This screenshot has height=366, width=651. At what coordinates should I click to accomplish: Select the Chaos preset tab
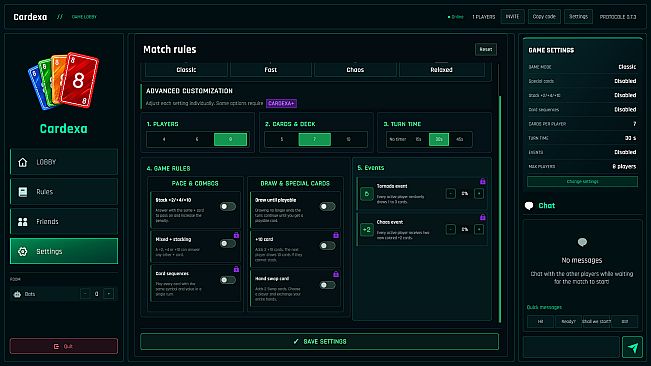click(x=355, y=70)
